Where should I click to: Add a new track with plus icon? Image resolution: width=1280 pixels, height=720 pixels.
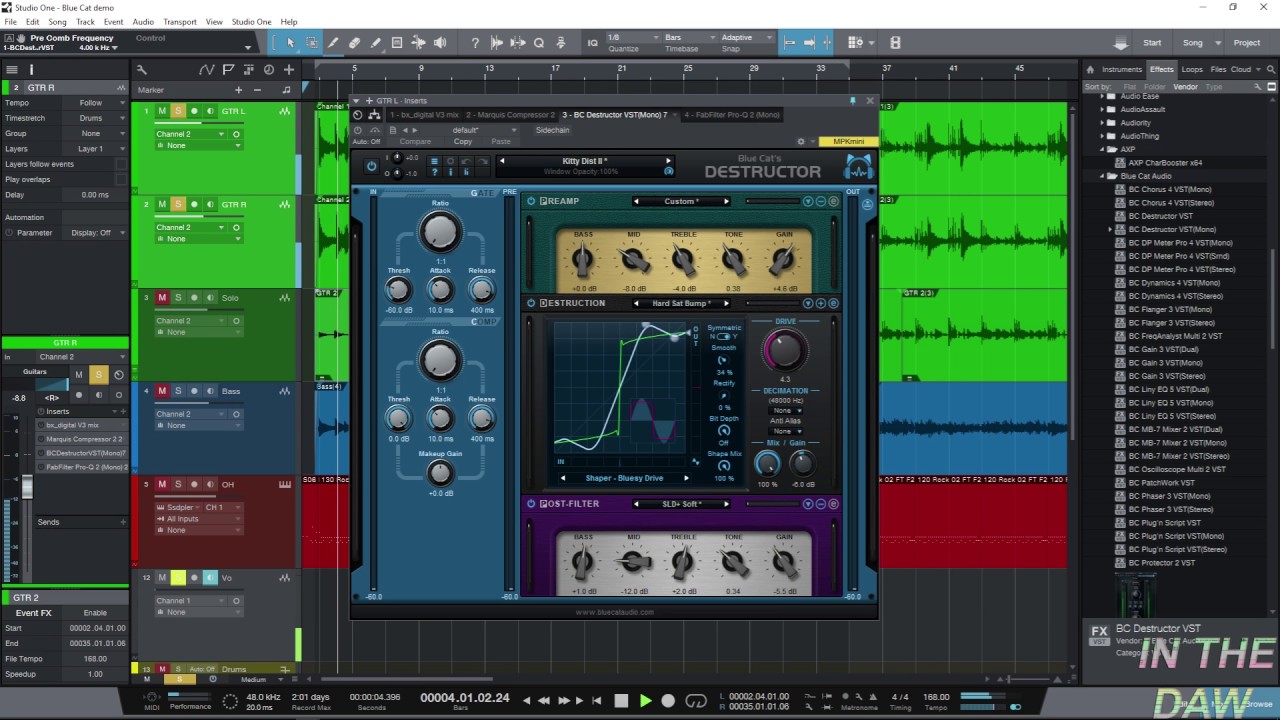pyautogui.click(x=289, y=69)
